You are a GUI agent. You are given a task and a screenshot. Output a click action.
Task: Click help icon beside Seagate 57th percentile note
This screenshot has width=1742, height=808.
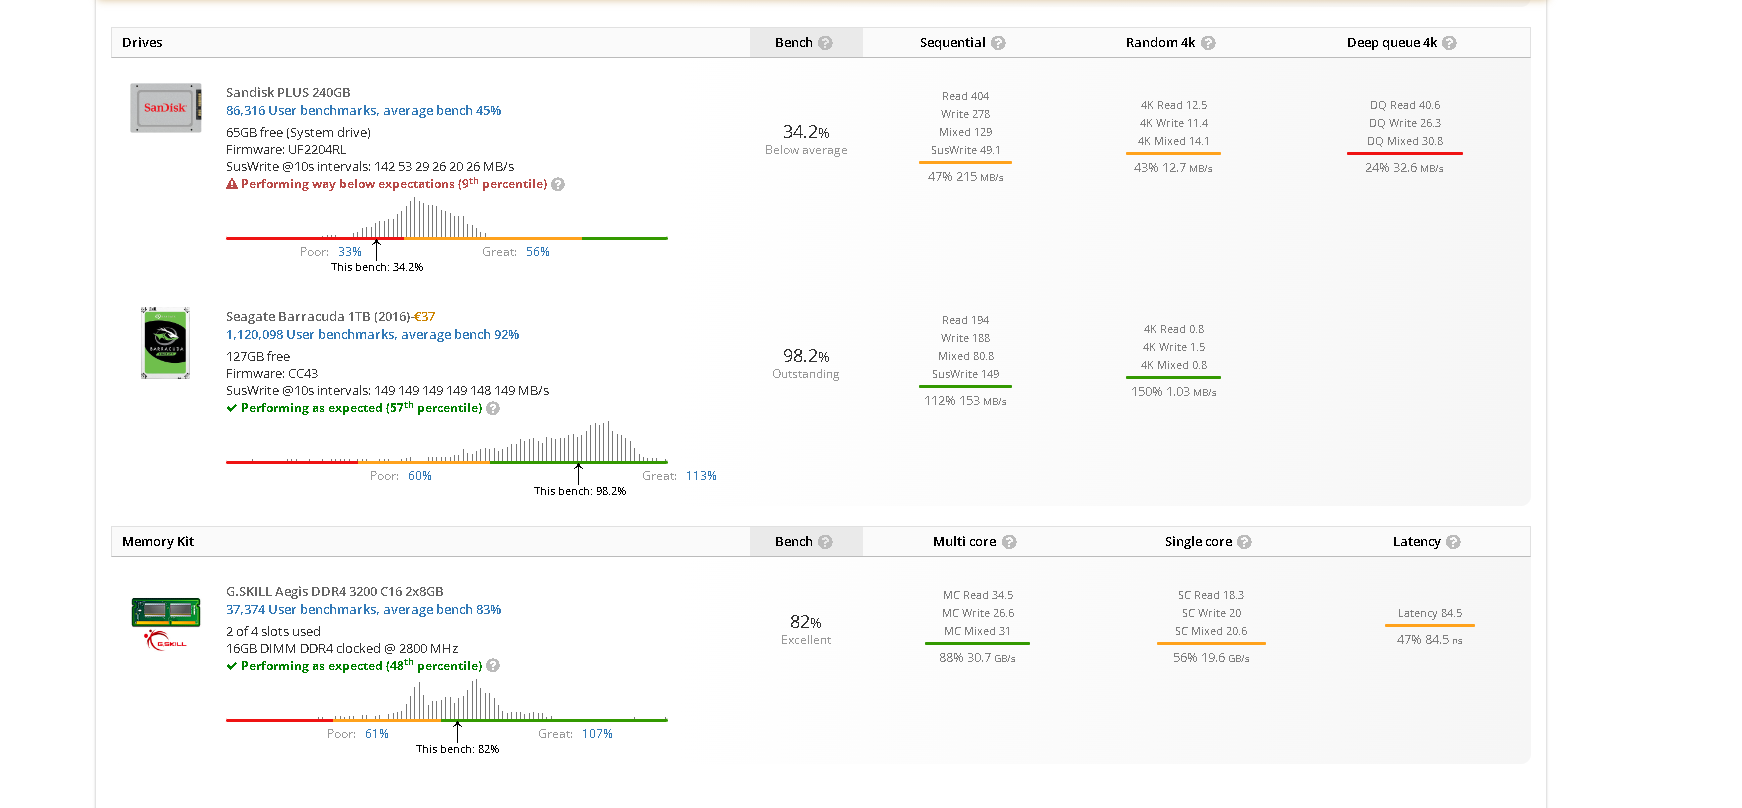(x=493, y=408)
